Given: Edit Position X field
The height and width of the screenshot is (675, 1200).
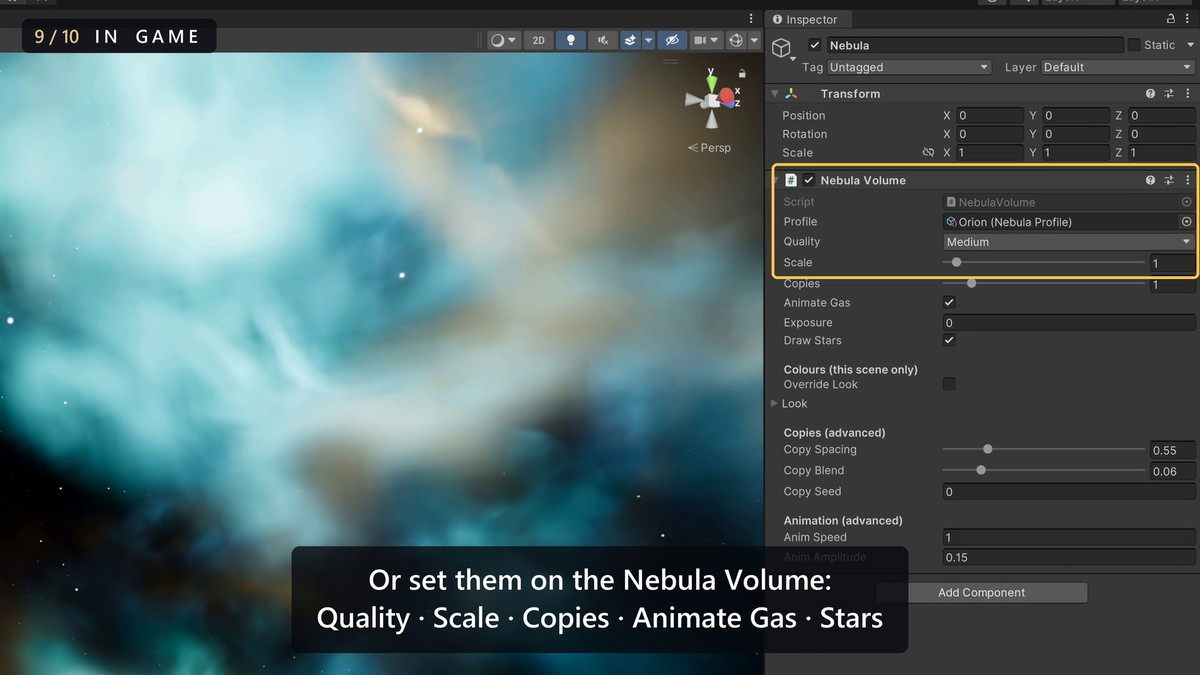Looking at the screenshot, I should (990, 115).
